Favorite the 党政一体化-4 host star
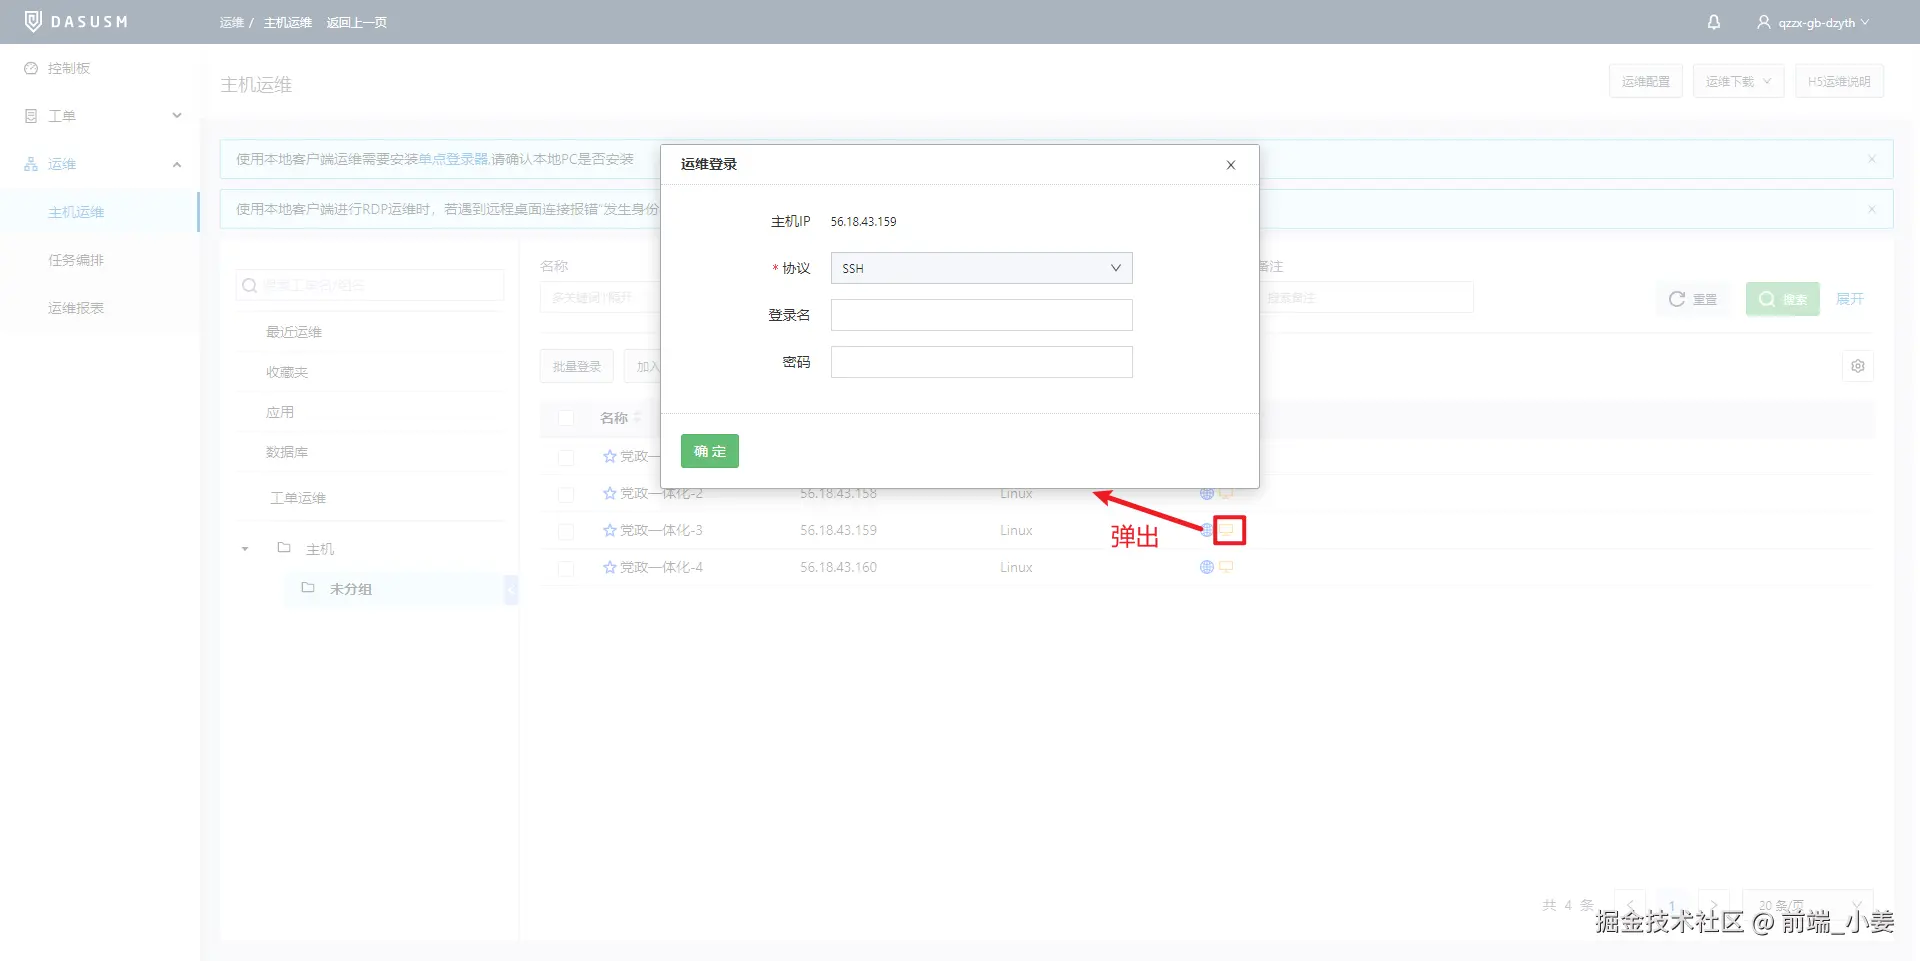Image resolution: width=1920 pixels, height=961 pixels. point(610,567)
